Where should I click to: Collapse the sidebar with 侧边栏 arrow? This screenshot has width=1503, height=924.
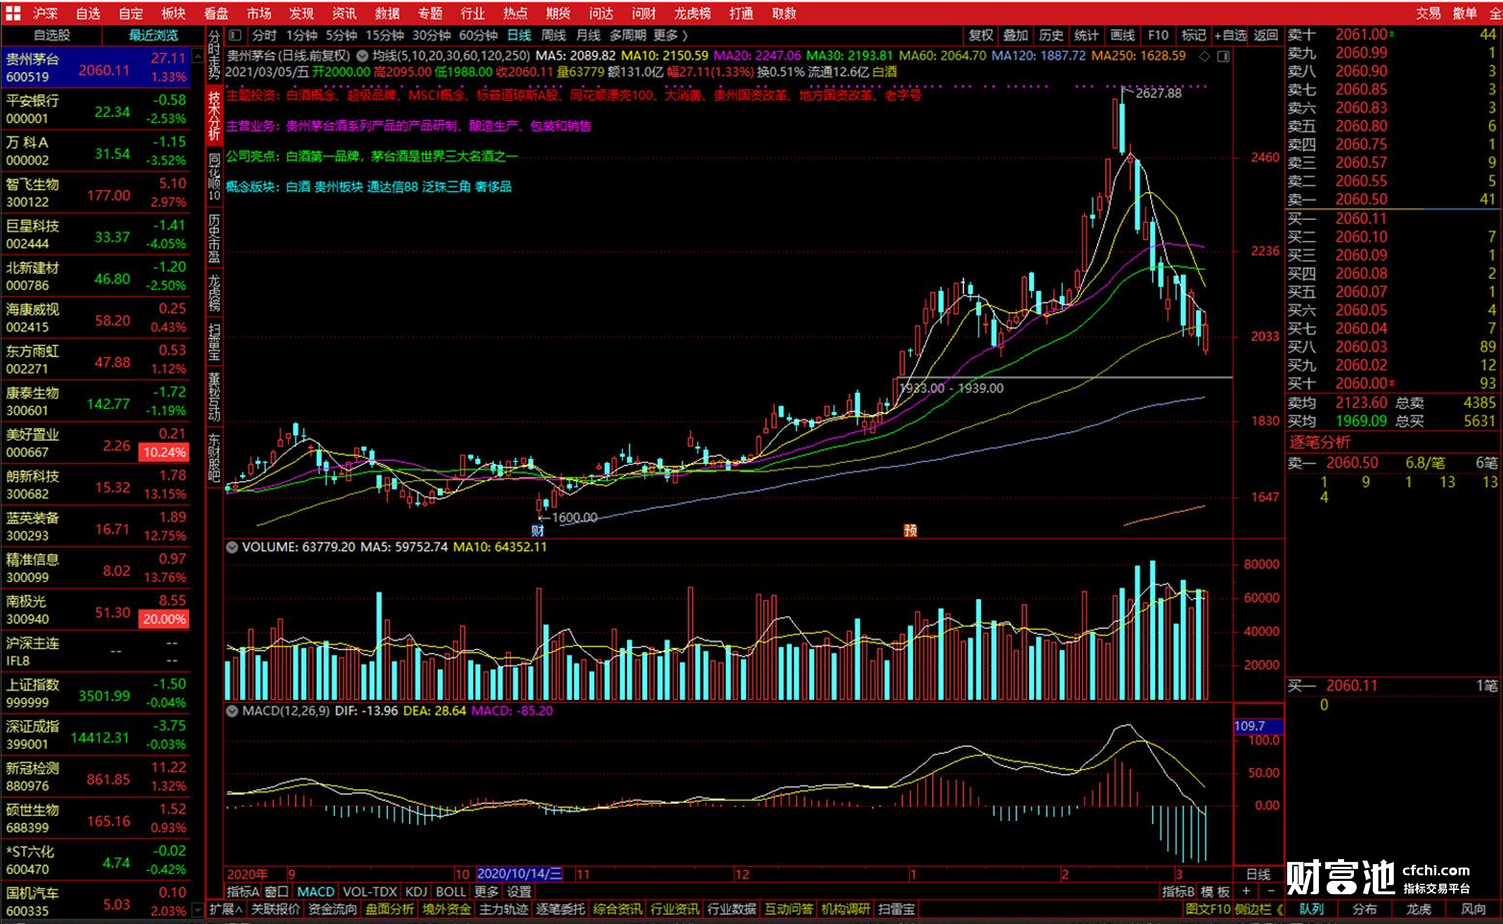point(1260,909)
